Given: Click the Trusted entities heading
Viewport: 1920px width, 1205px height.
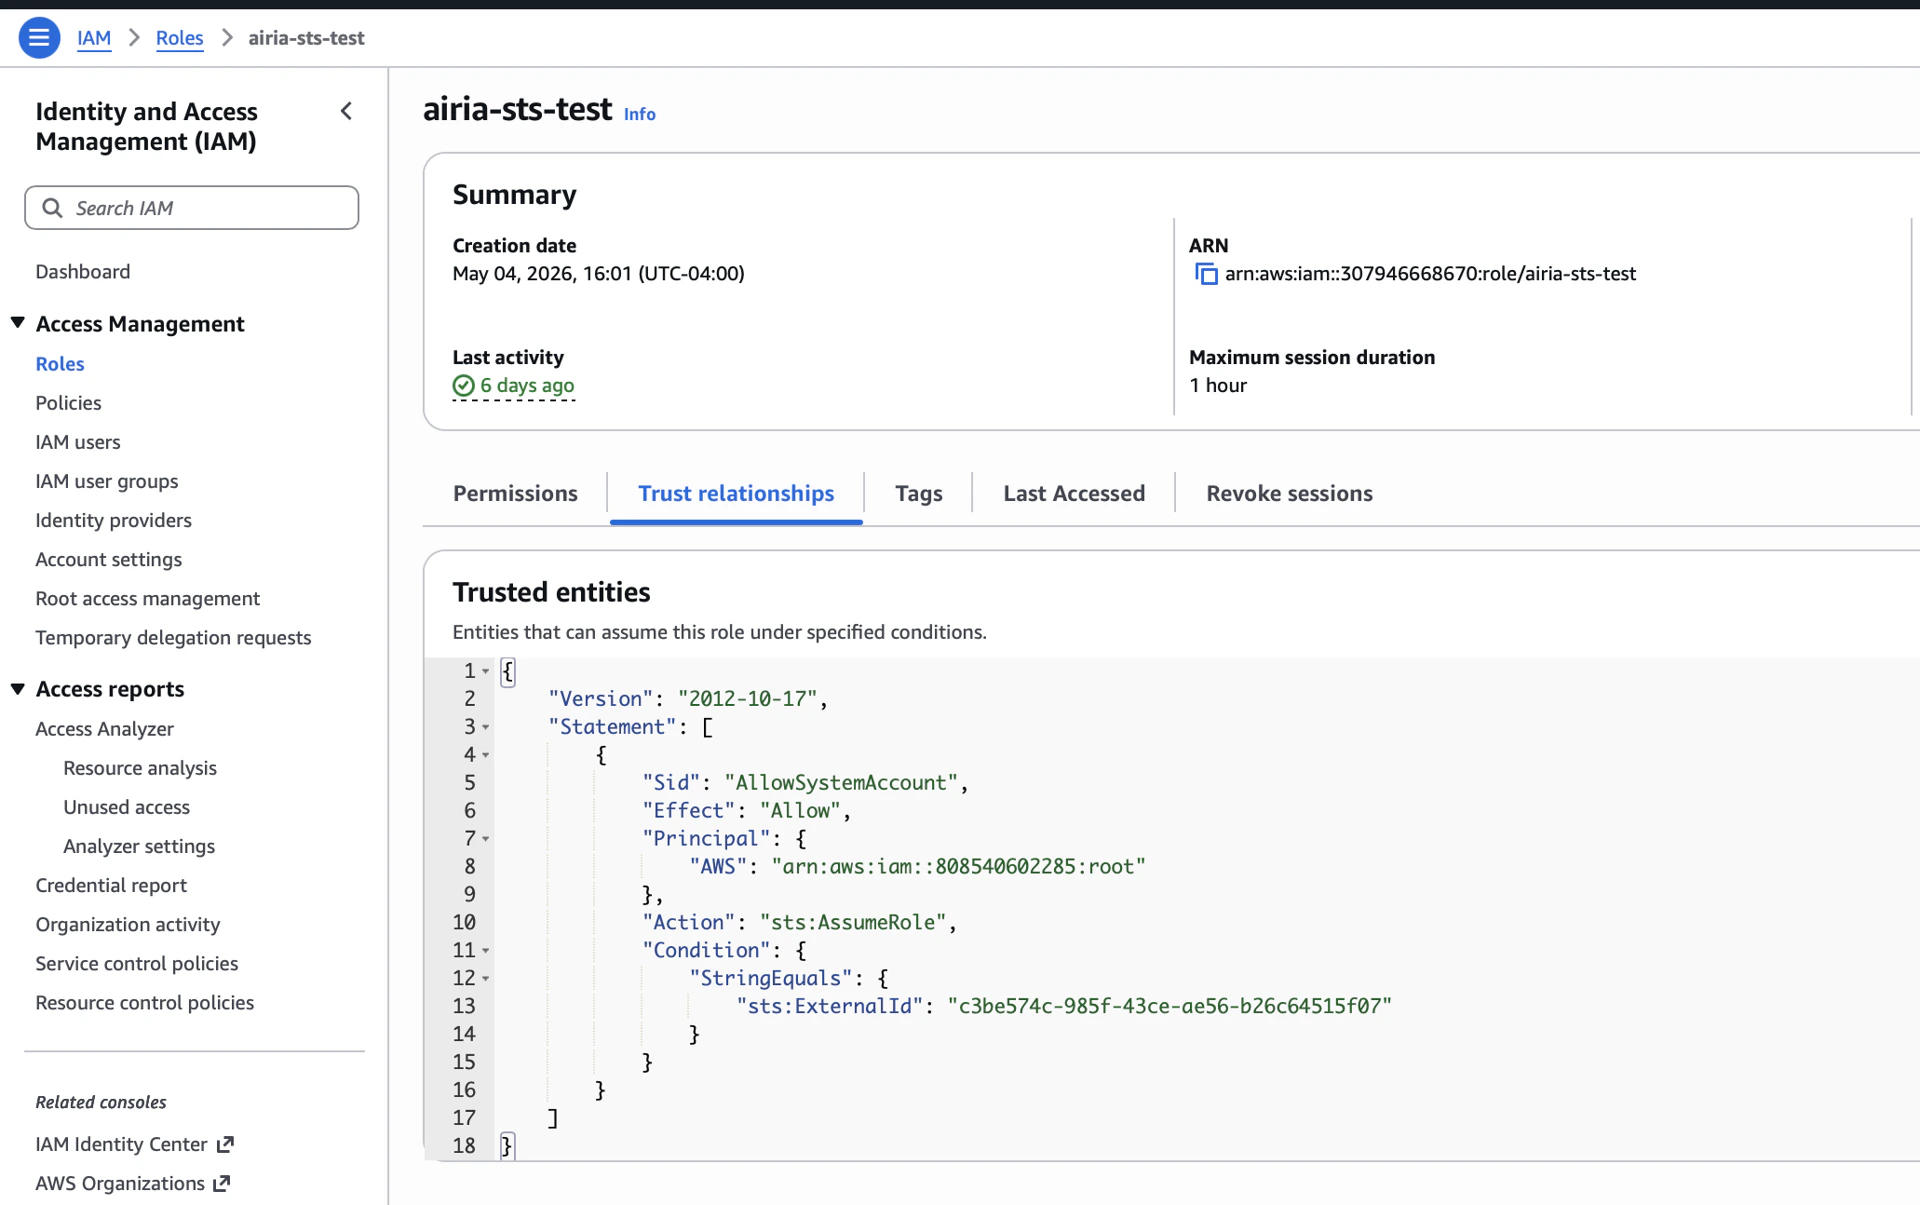Looking at the screenshot, I should pos(551,592).
